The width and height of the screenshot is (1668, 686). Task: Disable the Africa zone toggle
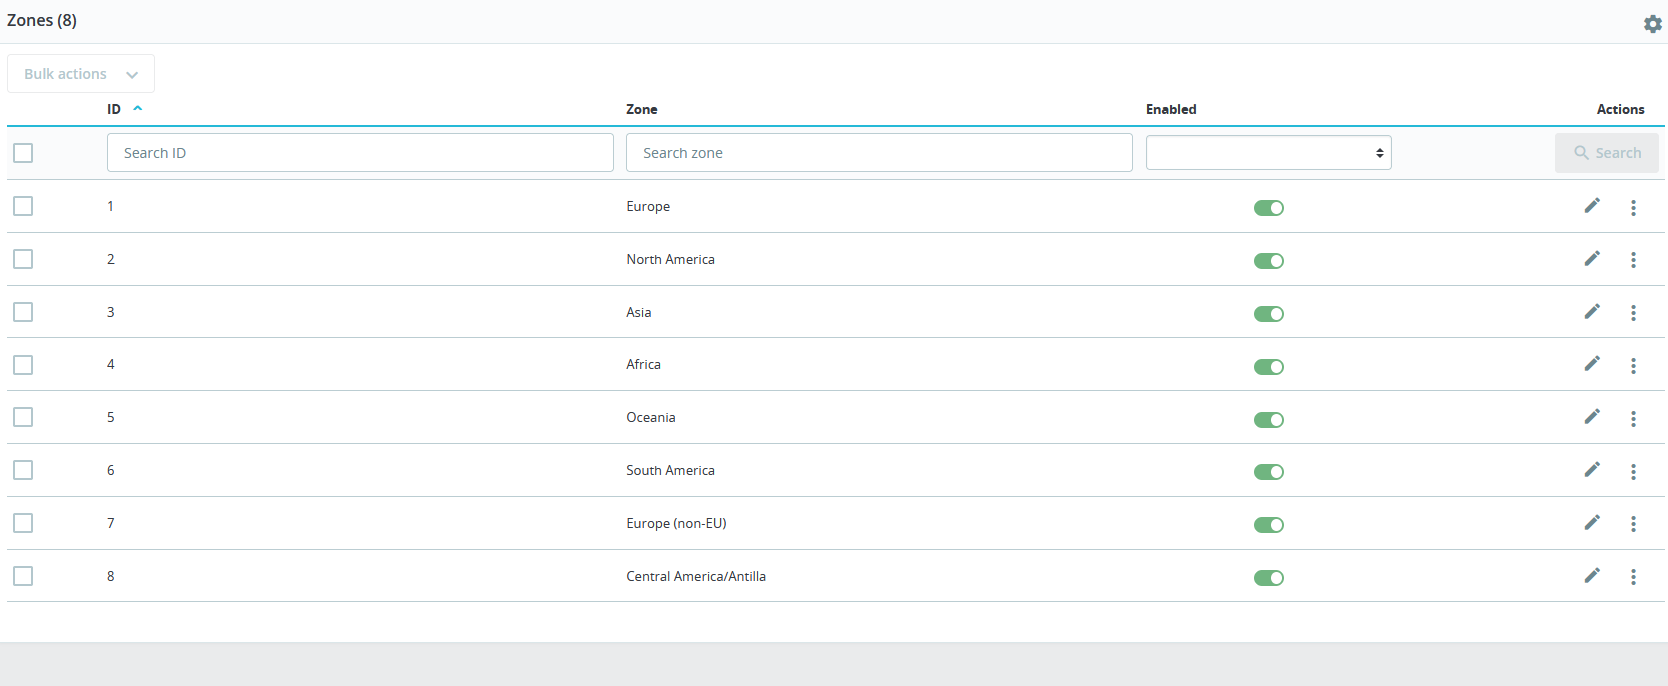[x=1269, y=367]
